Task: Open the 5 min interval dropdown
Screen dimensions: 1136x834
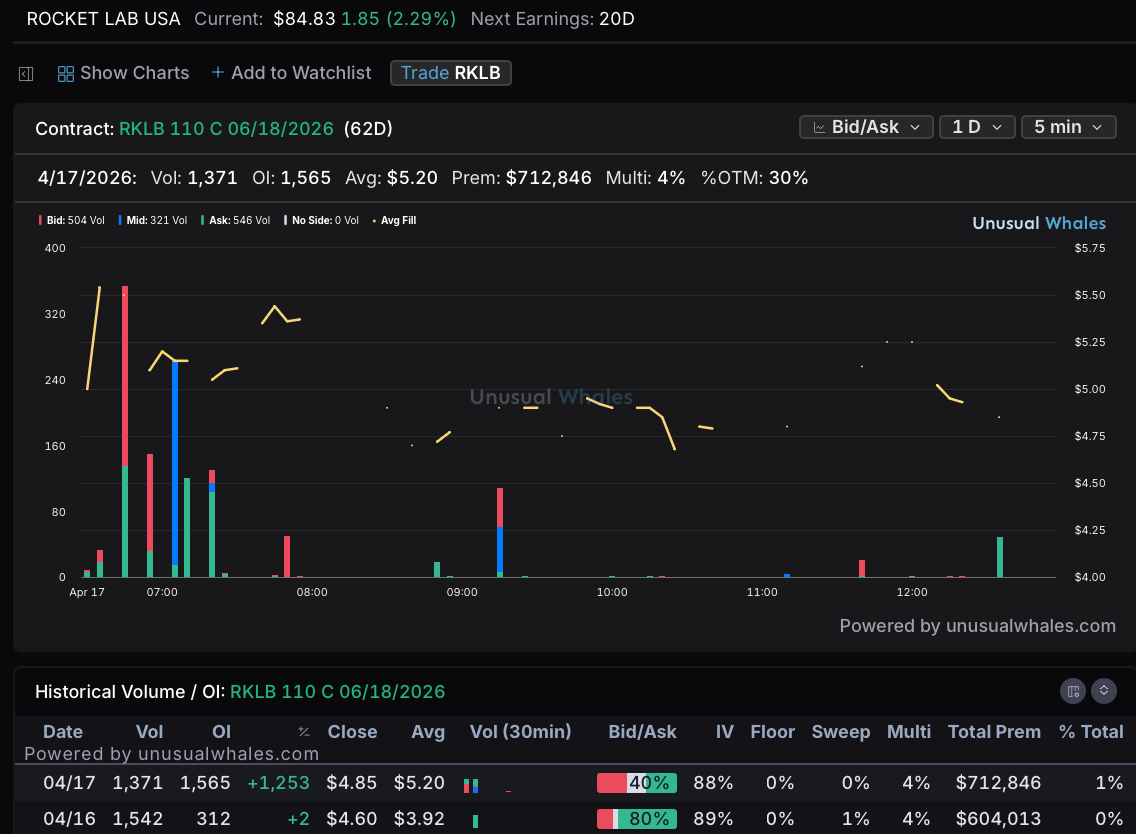Action: coord(1069,127)
